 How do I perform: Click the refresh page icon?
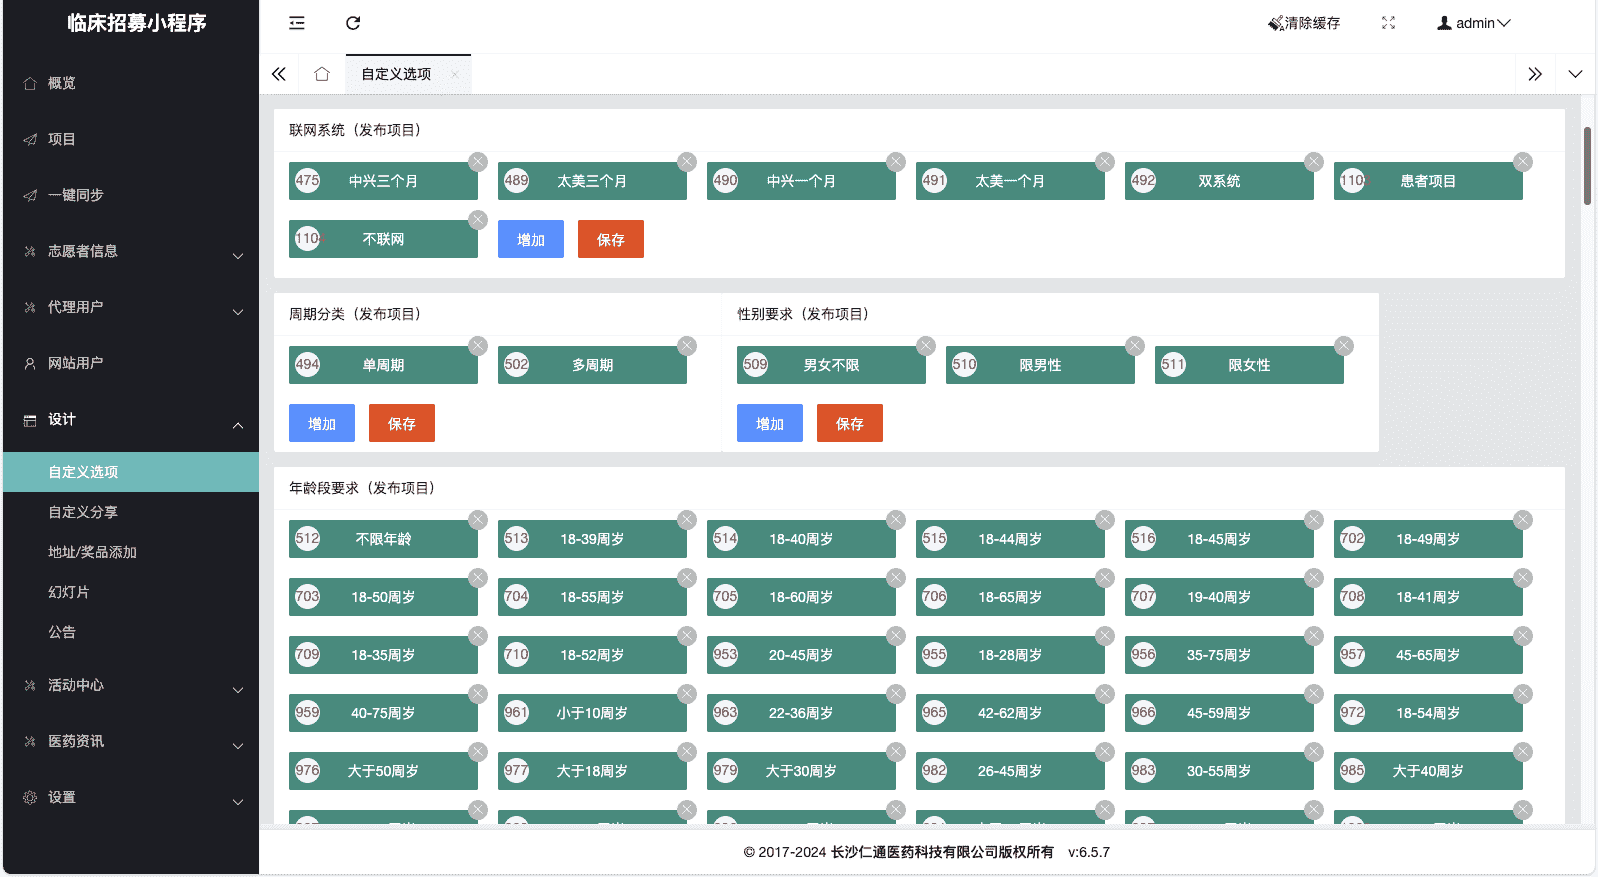[x=353, y=23]
